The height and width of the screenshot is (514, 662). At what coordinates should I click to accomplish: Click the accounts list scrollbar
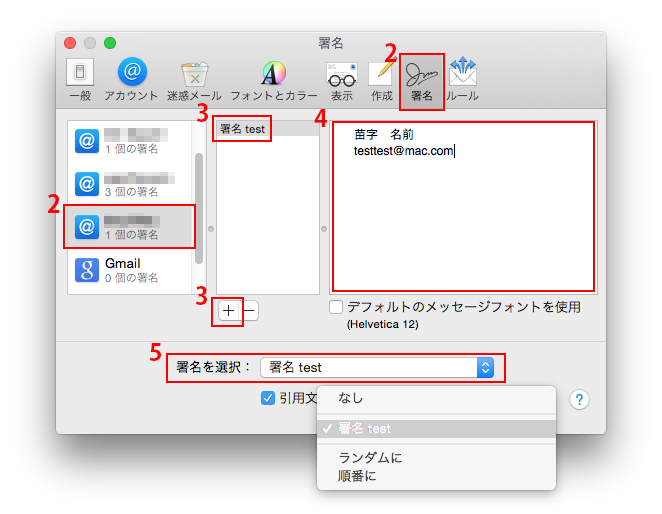pos(199,208)
